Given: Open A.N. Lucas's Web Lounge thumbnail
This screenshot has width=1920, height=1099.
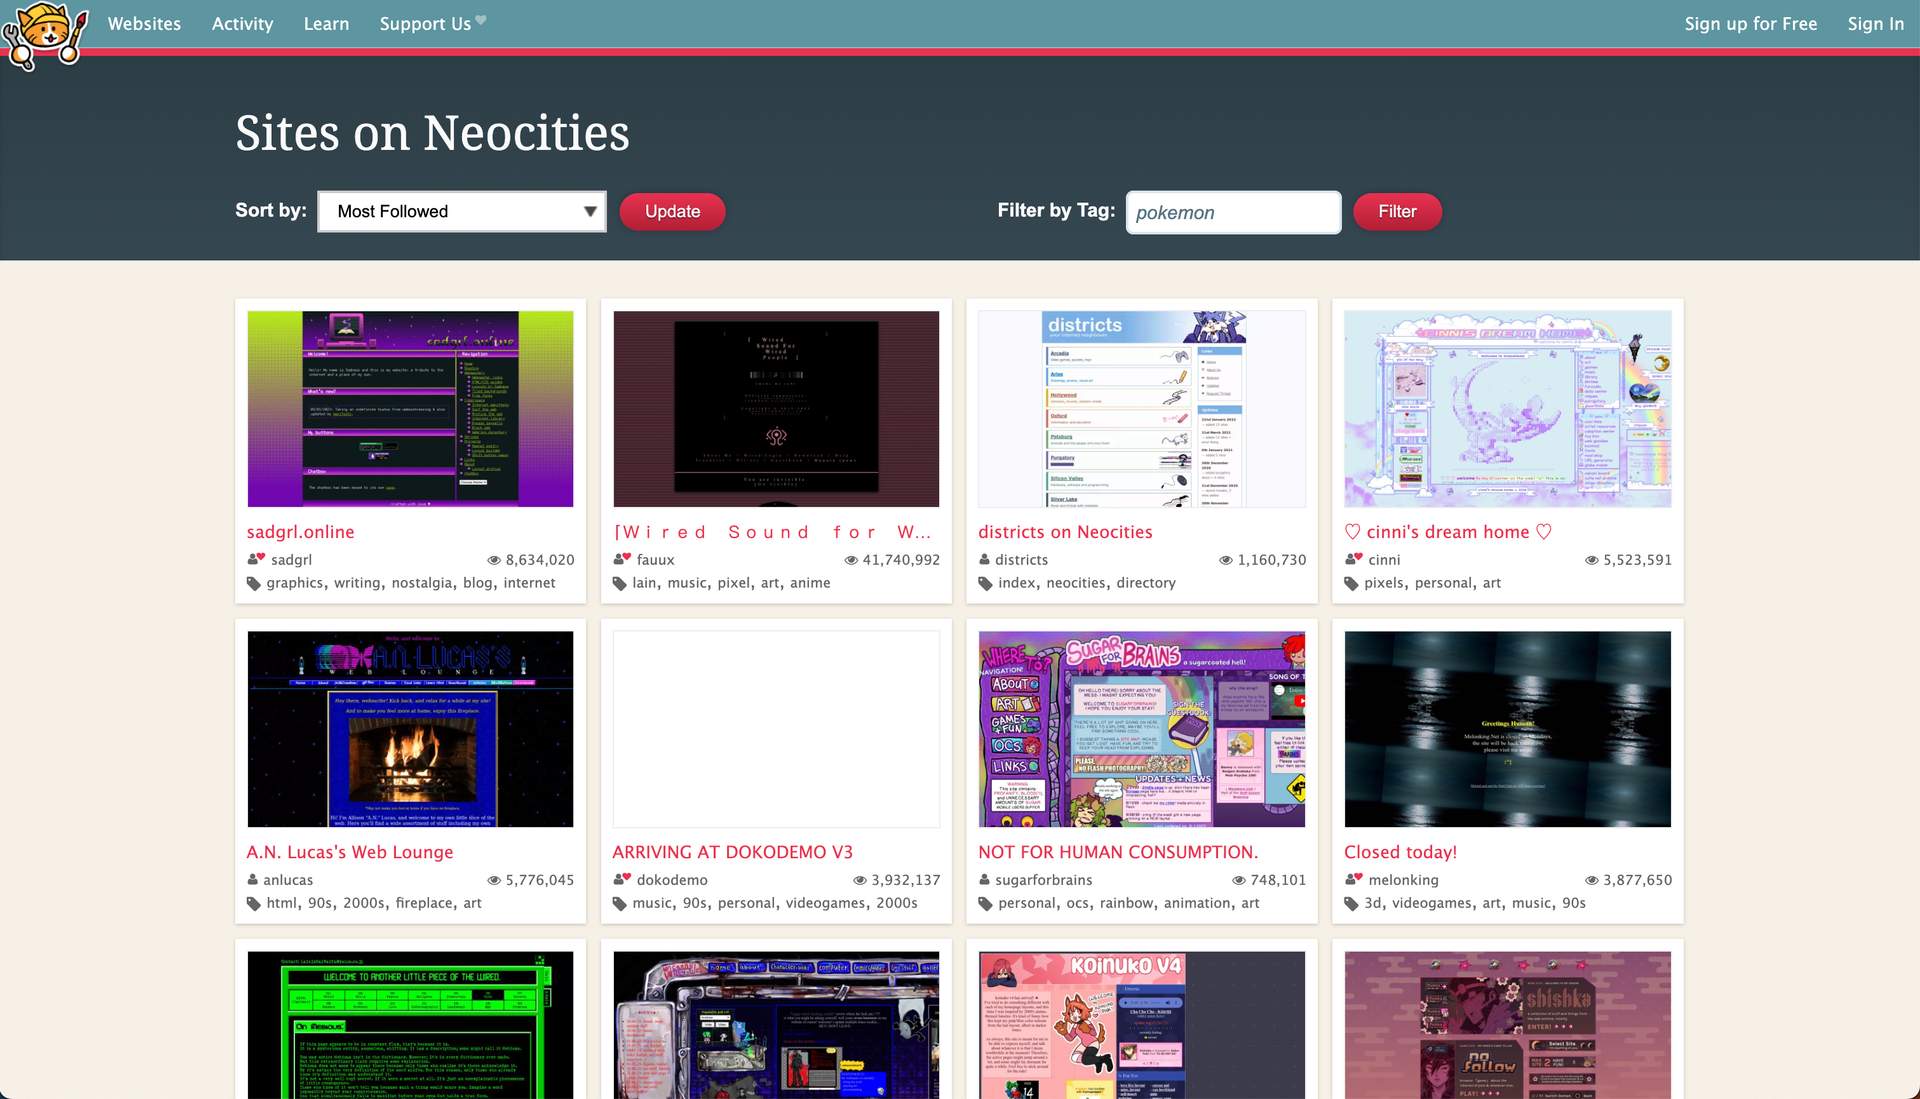Looking at the screenshot, I should pos(410,728).
